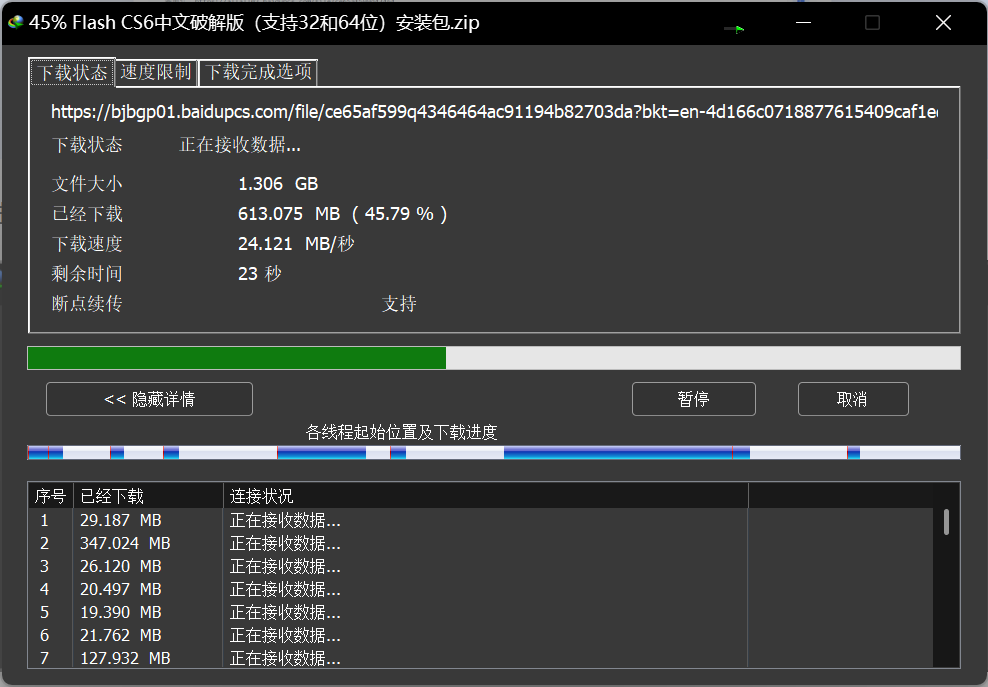Click the 剩余时间 label
988x687 pixels.
[87, 274]
